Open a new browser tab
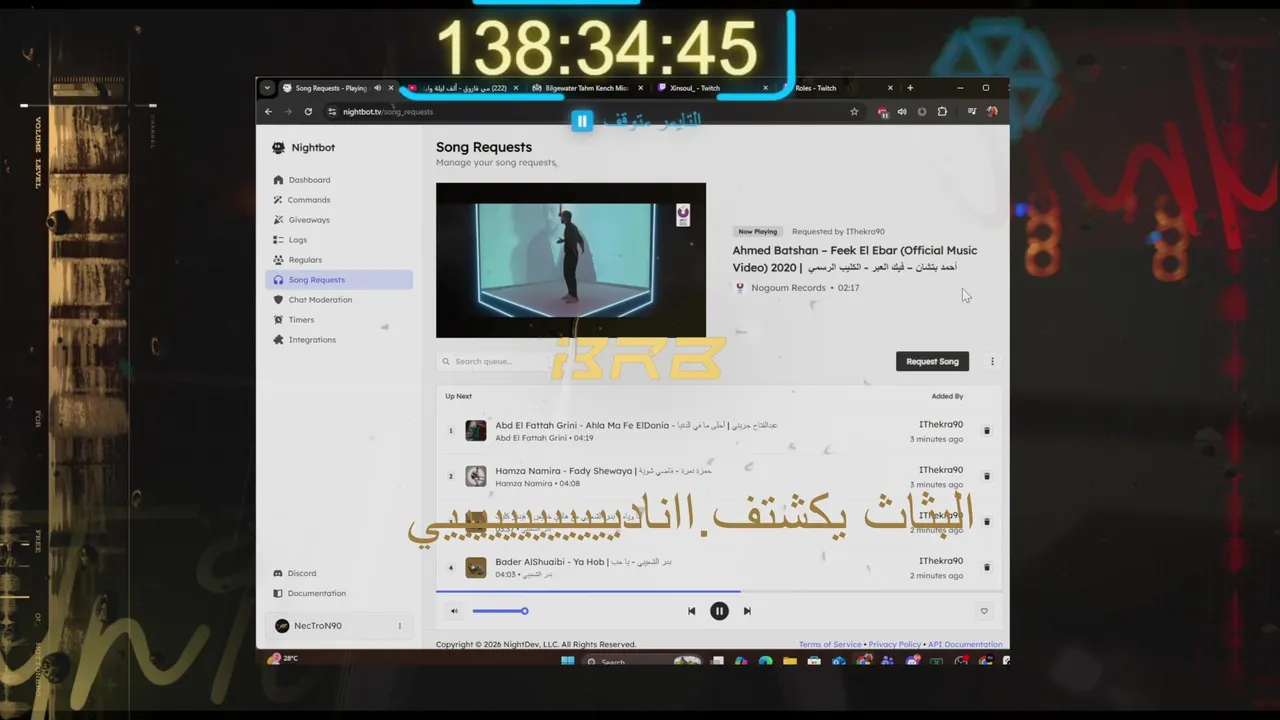This screenshot has height=720, width=1280. [x=910, y=88]
